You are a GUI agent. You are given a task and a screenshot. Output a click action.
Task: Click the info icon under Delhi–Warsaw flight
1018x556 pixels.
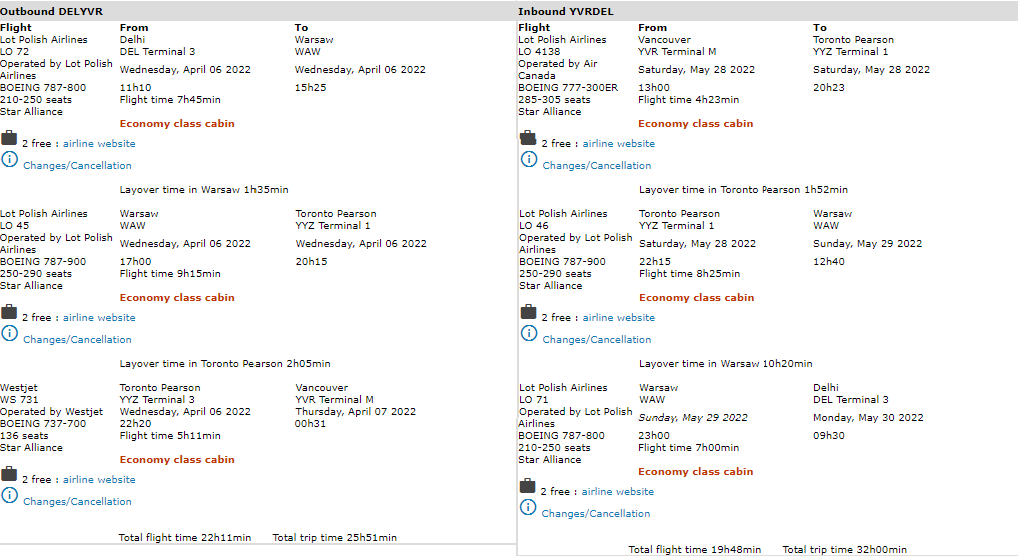tap(9, 160)
